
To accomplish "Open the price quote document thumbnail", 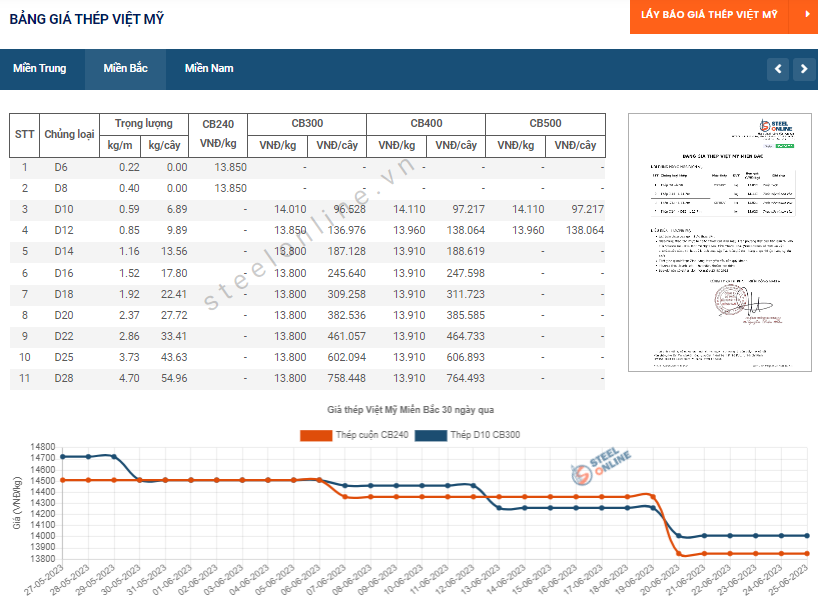I will click(x=719, y=242).
